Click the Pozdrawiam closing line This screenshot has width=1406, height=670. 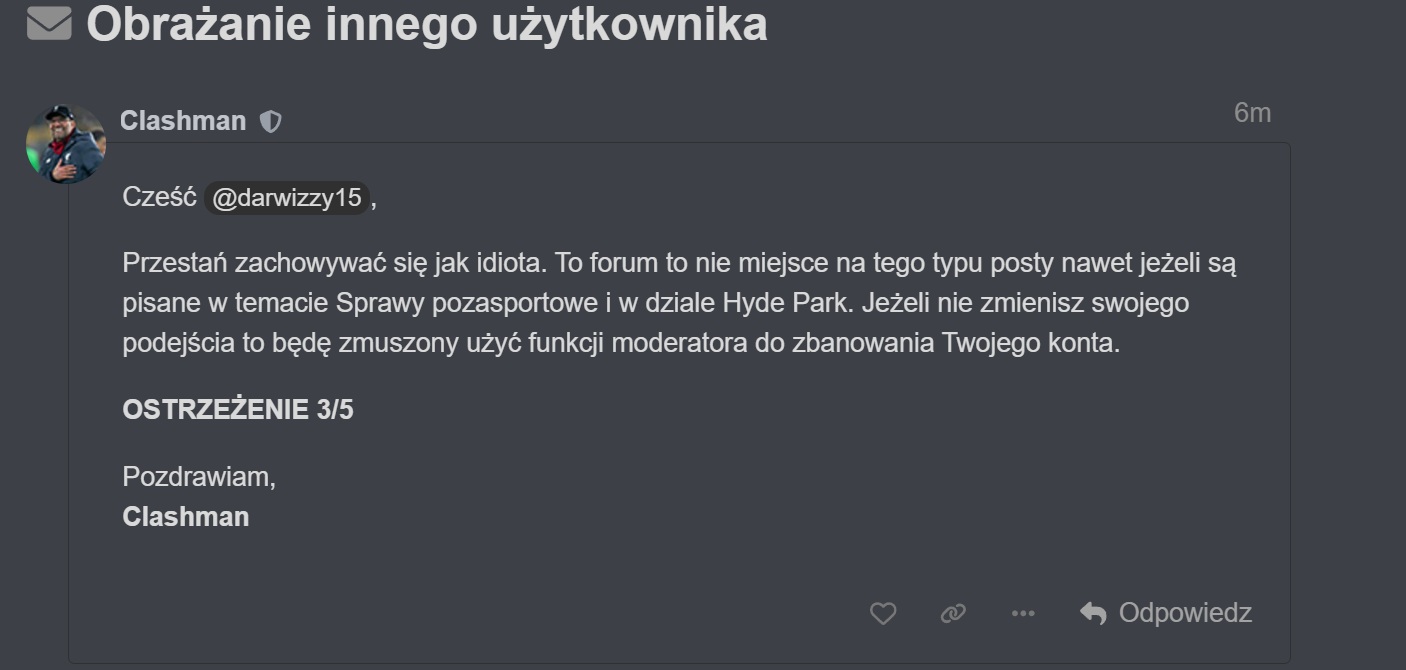(198, 477)
